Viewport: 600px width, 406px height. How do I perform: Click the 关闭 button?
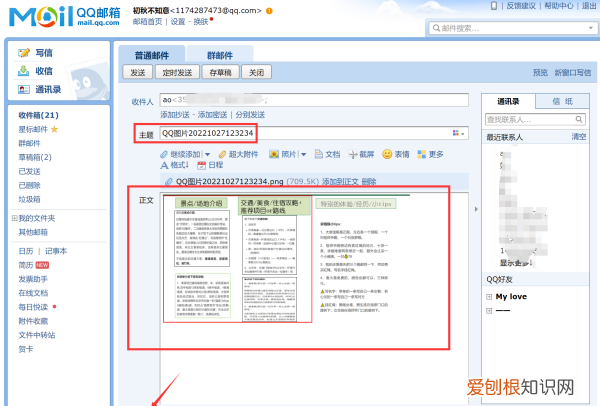click(x=256, y=72)
